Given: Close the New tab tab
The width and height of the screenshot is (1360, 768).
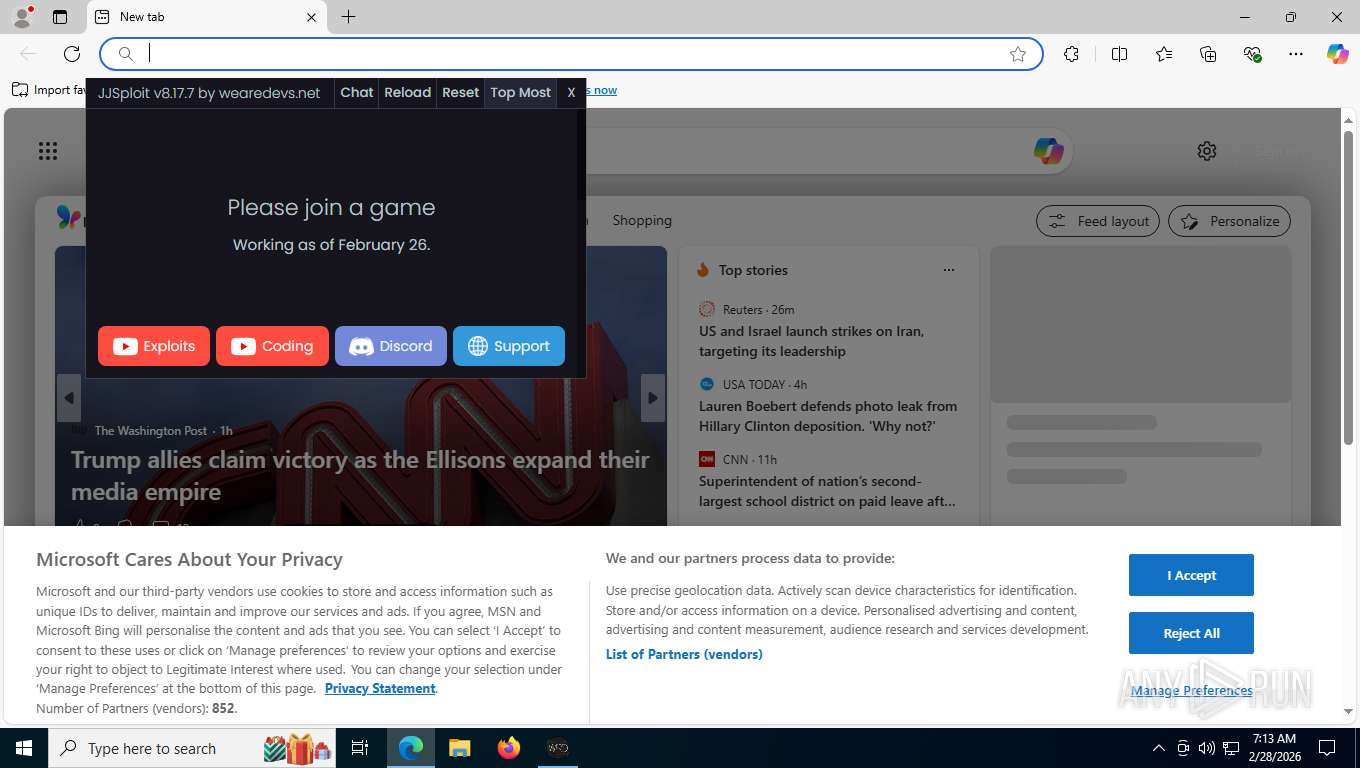Looking at the screenshot, I should tap(311, 17).
